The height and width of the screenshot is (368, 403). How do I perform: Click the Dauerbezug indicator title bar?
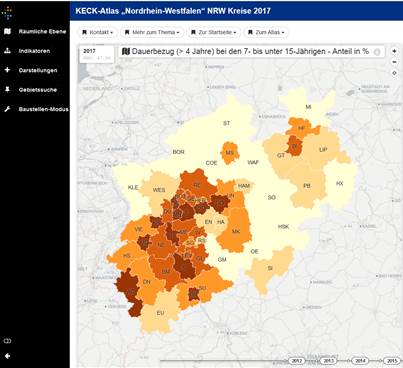point(252,52)
